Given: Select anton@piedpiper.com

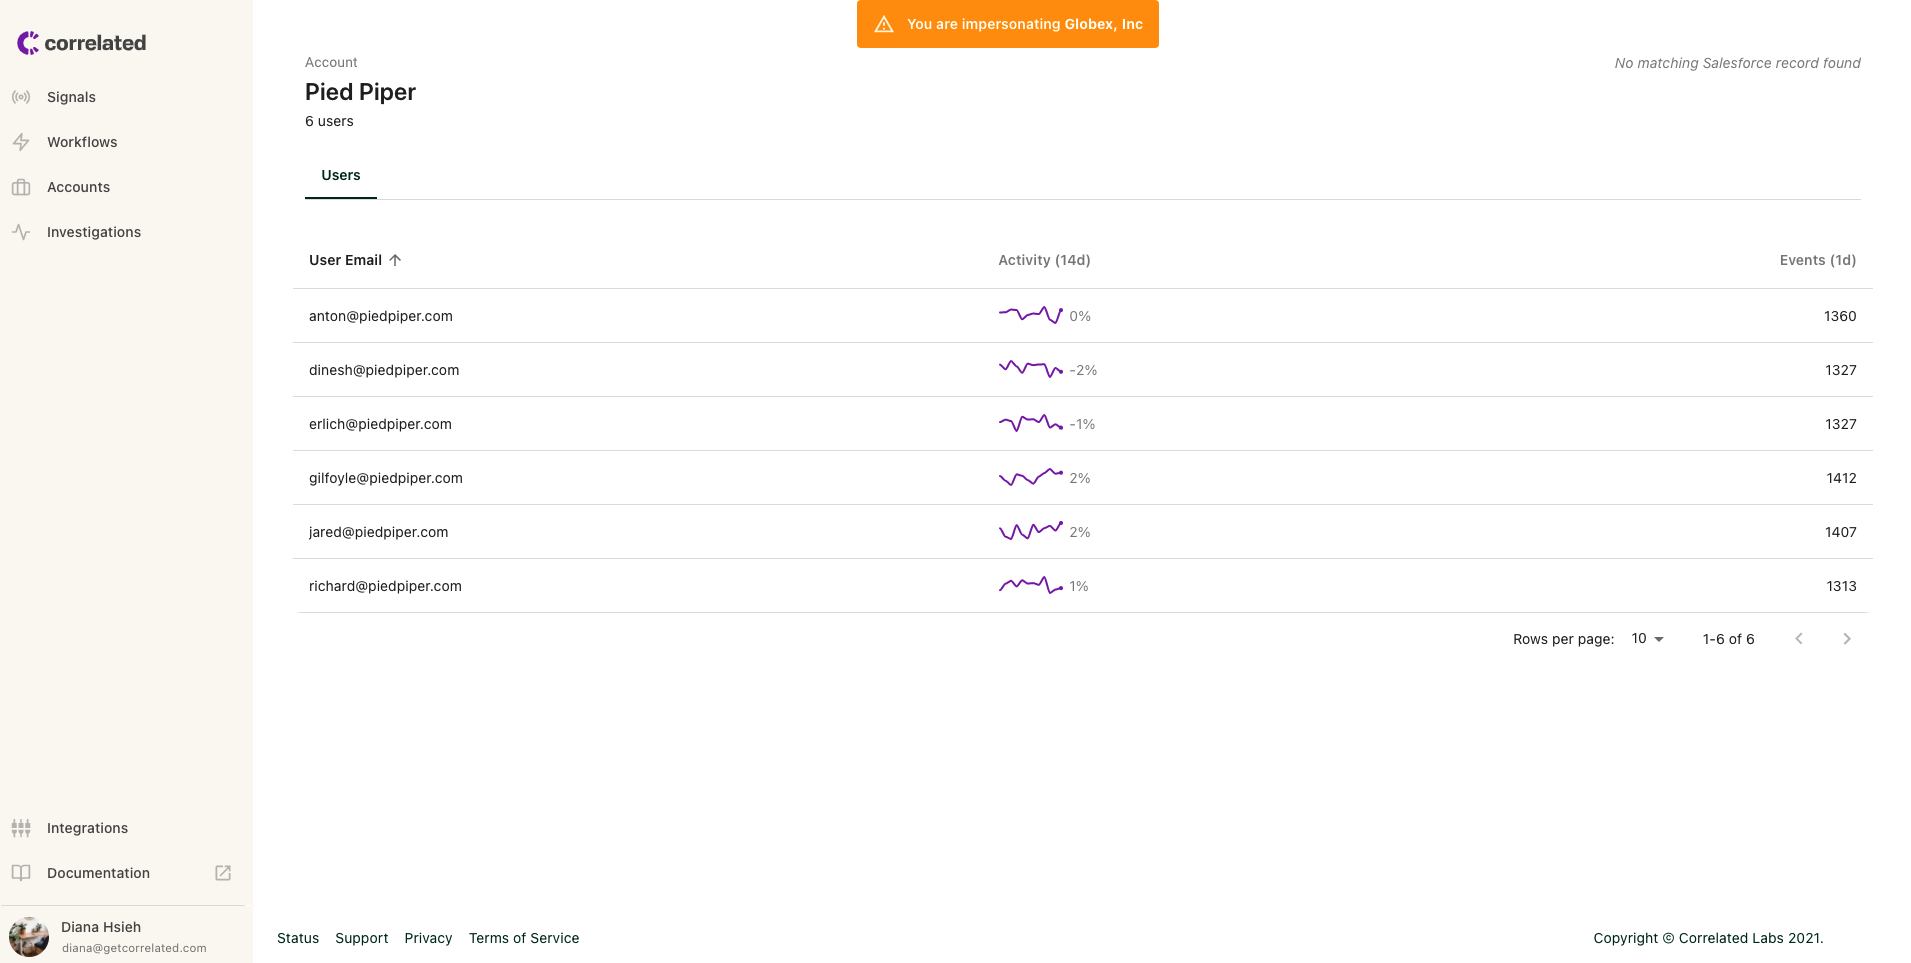Looking at the screenshot, I should point(381,316).
